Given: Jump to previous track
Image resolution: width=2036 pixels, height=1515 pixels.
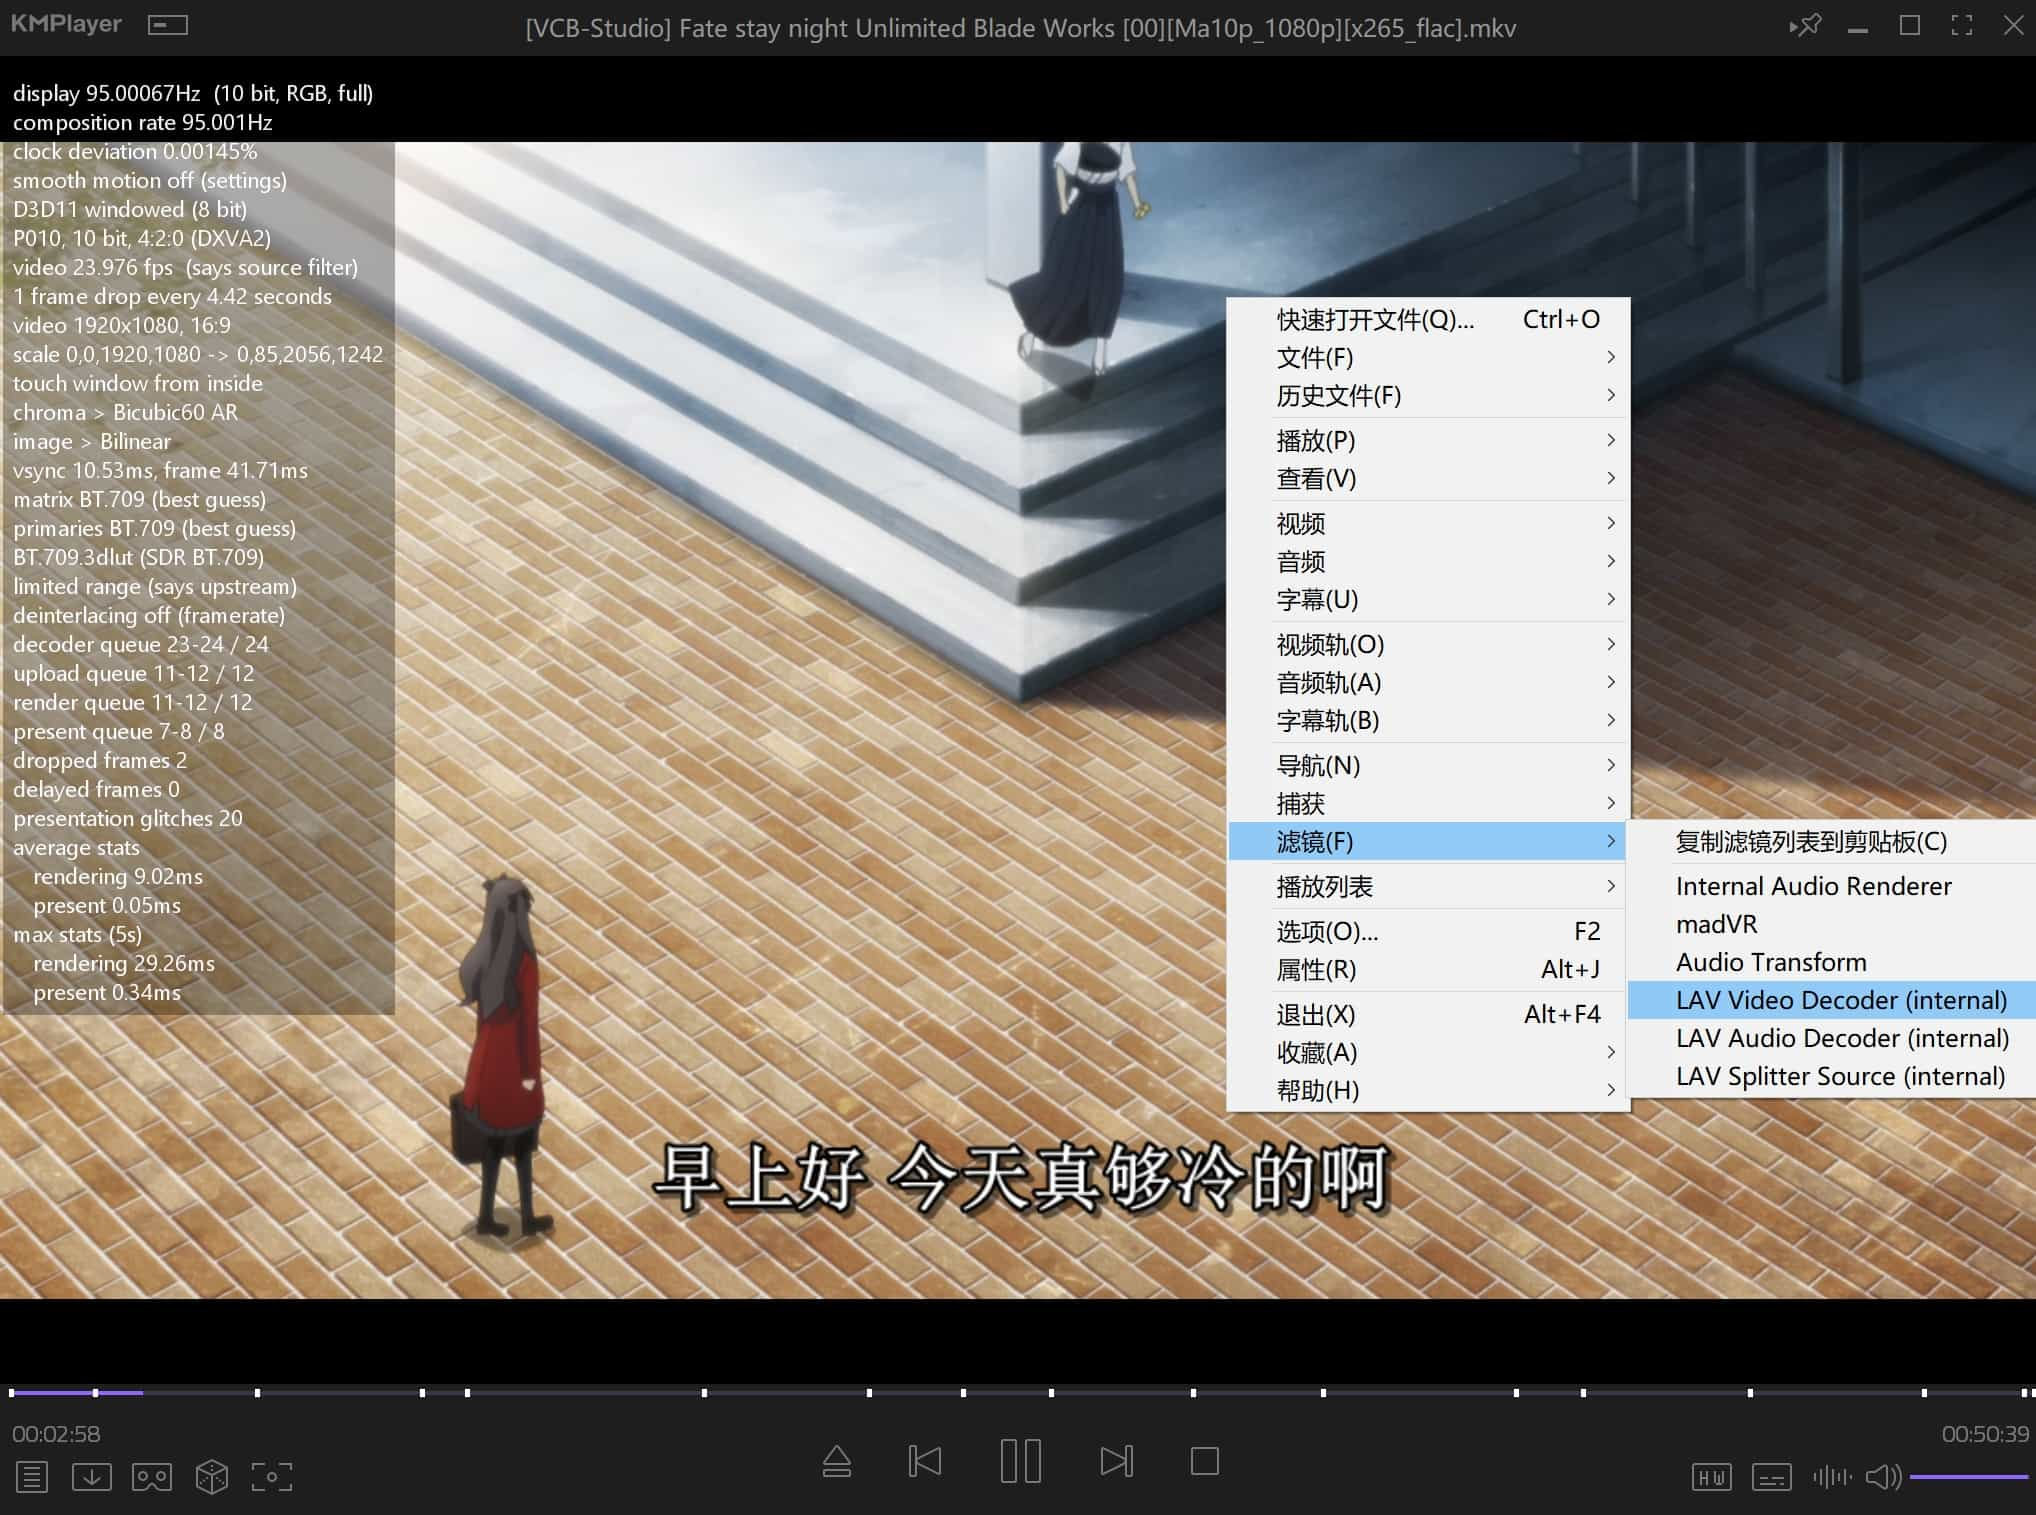Looking at the screenshot, I should 925,1462.
